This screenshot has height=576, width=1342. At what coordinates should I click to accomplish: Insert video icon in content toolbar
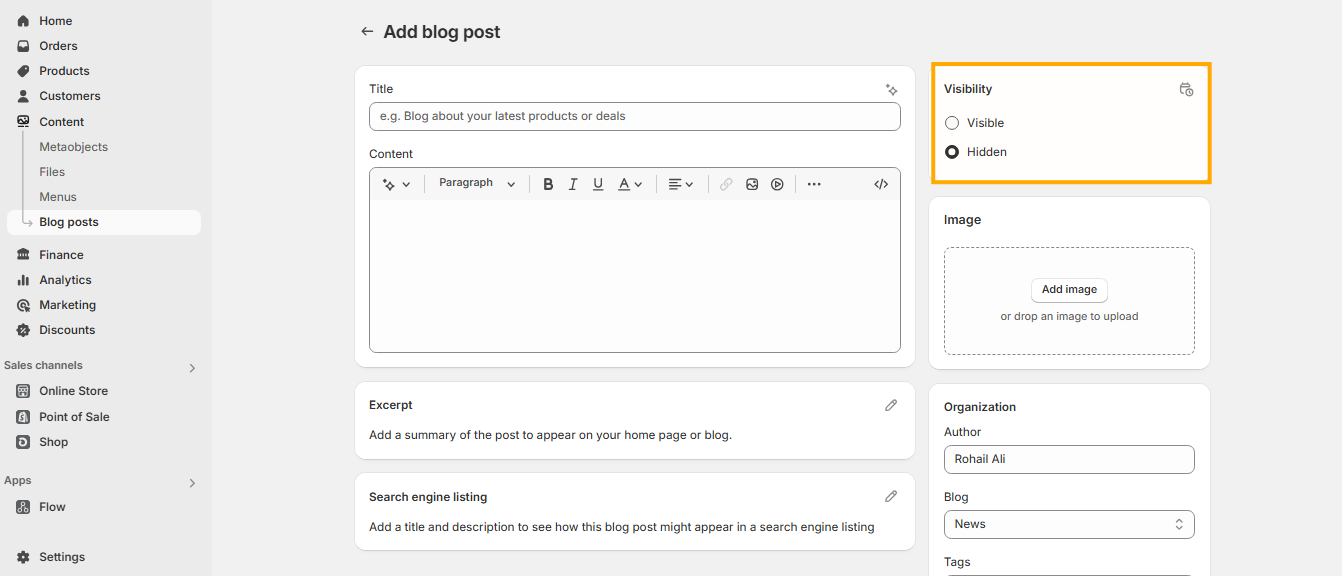coord(777,184)
